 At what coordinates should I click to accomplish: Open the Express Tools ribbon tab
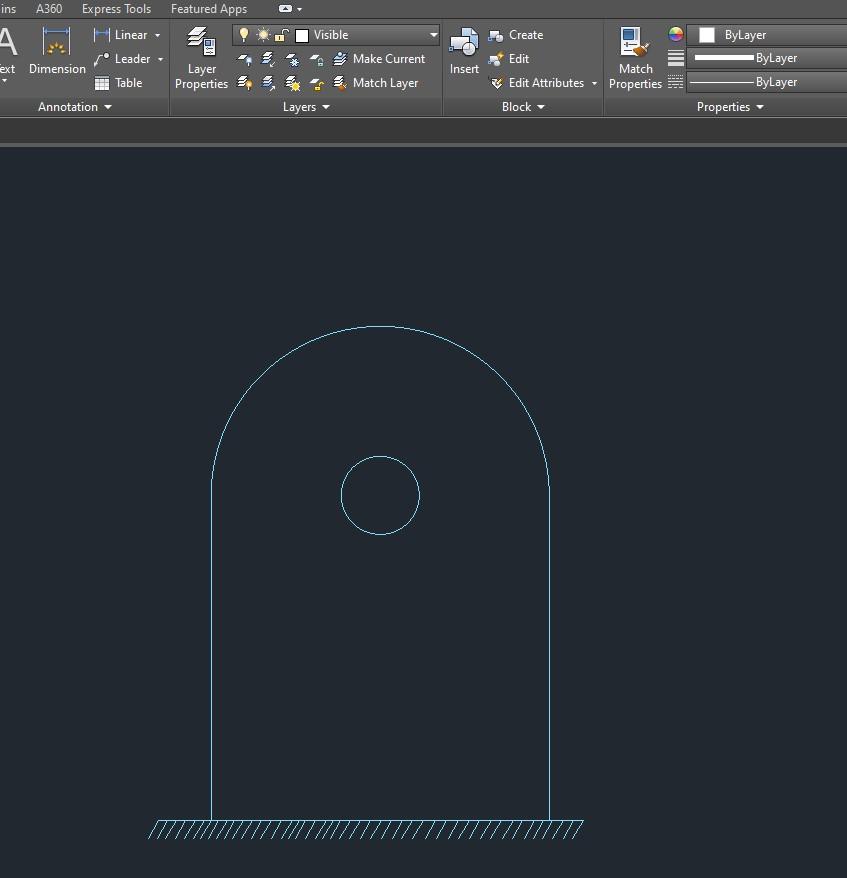[116, 9]
